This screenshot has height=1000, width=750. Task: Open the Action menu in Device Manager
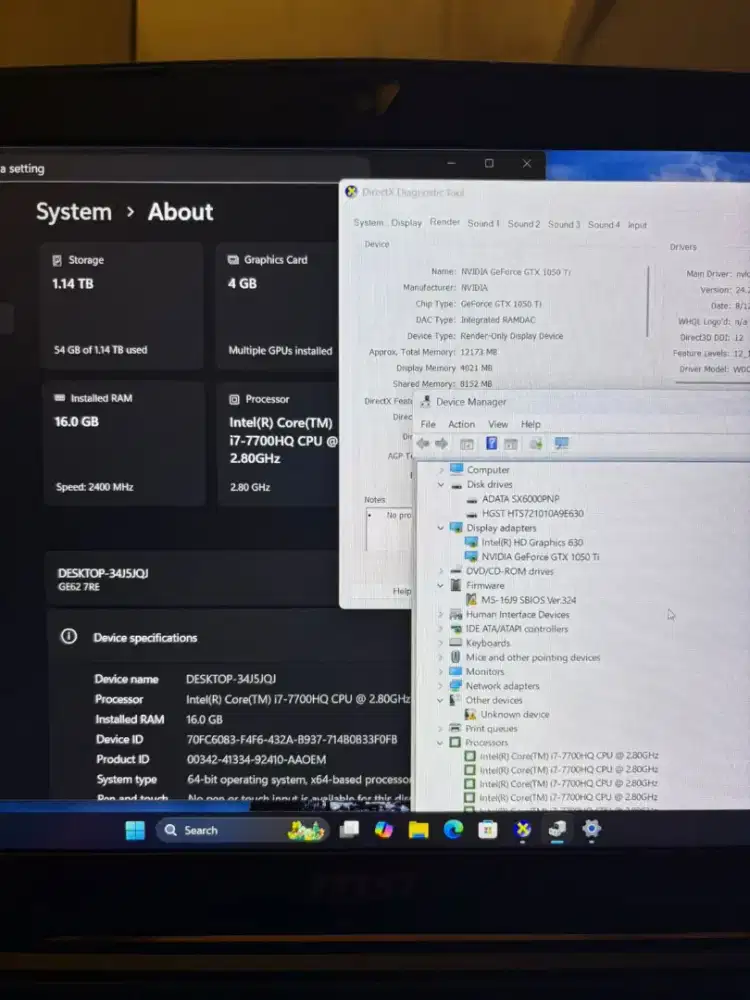pos(461,424)
